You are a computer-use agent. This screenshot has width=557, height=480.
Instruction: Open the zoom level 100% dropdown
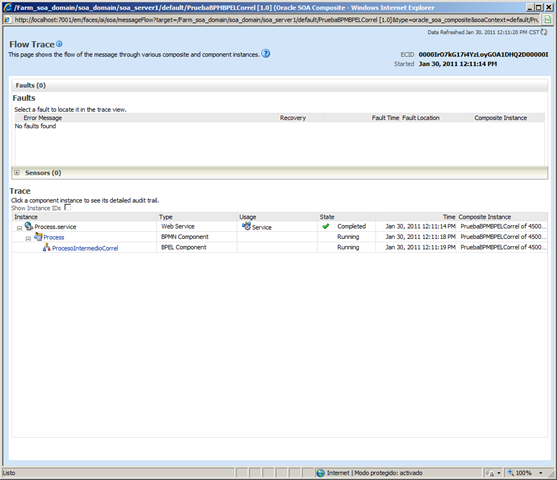(x=541, y=473)
